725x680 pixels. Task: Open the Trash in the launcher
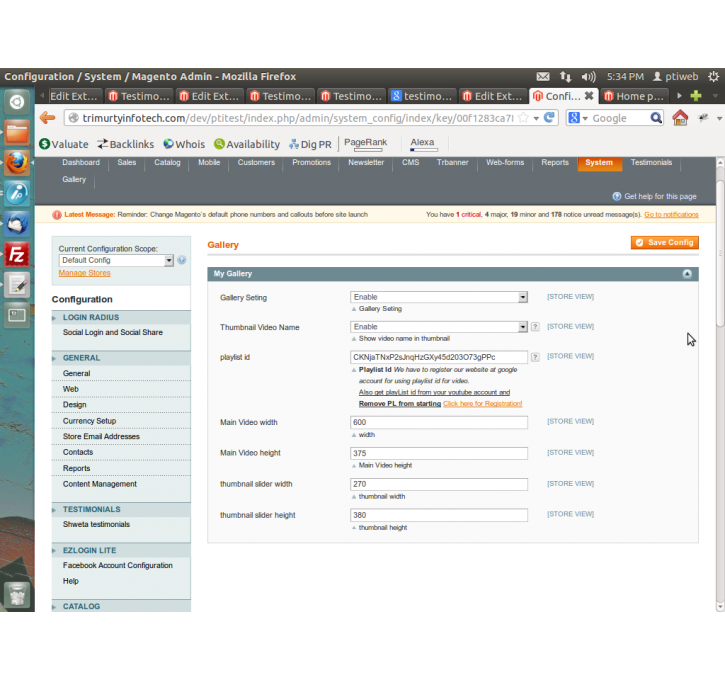tap(17, 594)
